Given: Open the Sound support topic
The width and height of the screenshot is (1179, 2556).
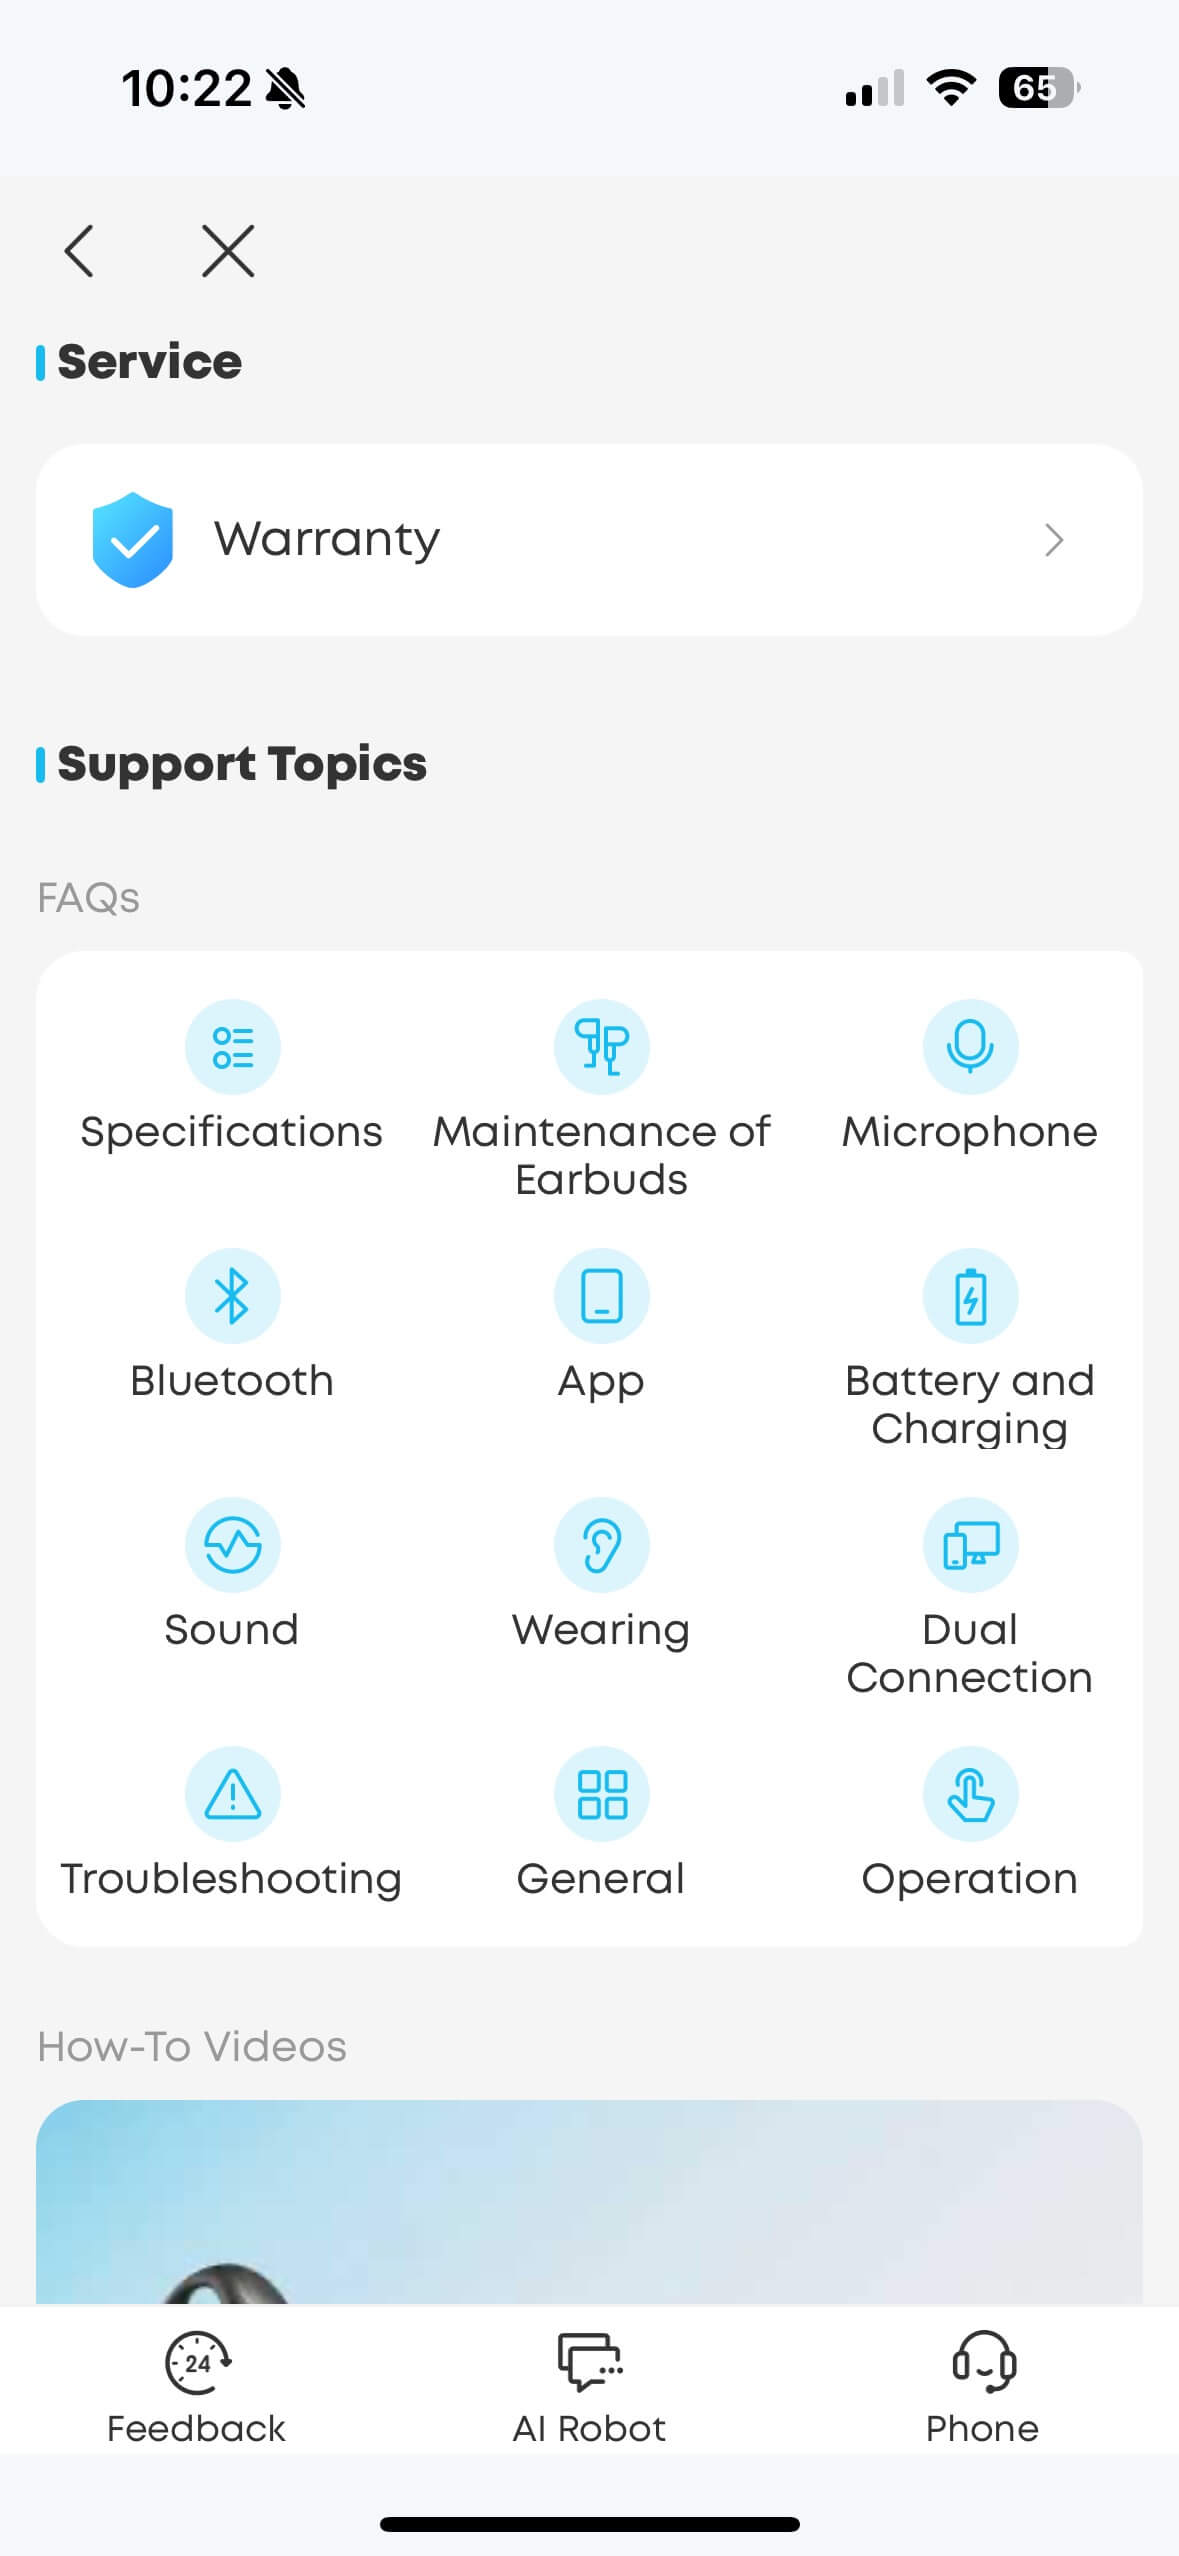Looking at the screenshot, I should point(232,1545).
